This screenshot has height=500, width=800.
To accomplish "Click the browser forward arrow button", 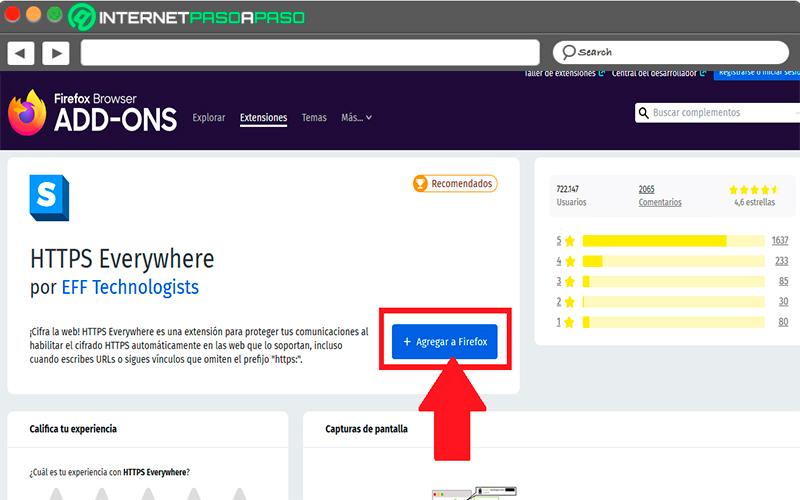I will [x=56, y=53].
